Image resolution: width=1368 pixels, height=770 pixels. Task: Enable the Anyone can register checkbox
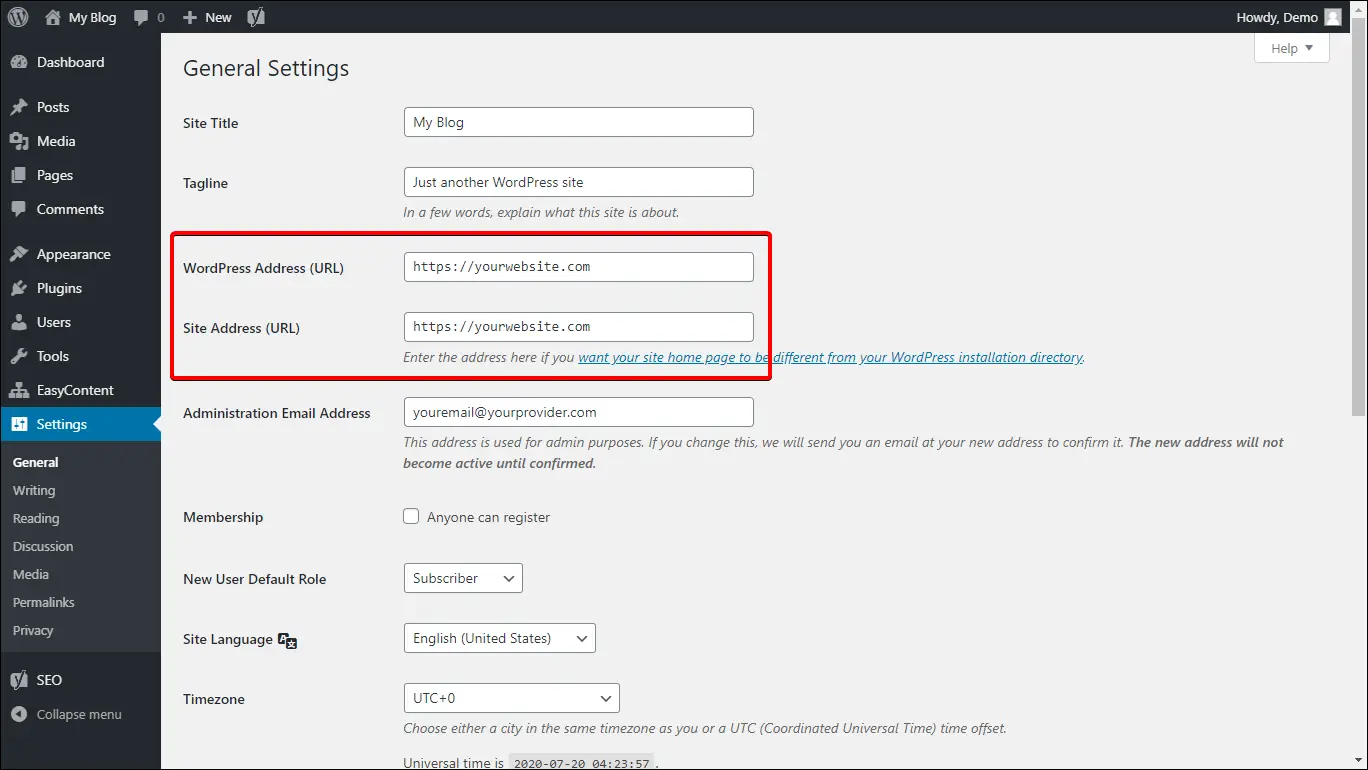411,516
